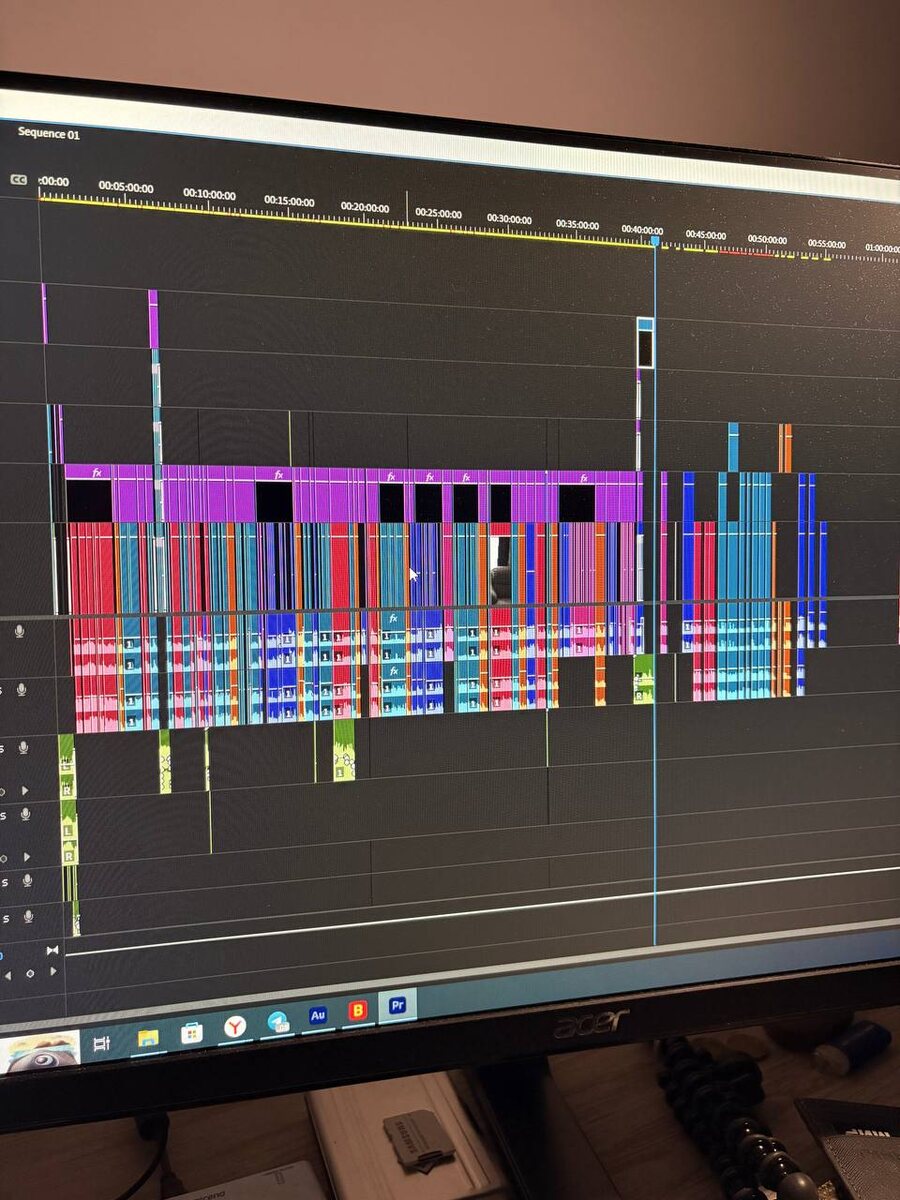900x1200 pixels.
Task: Jump to 00:25:00:00 on the time ruler
Action: [x=439, y=213]
